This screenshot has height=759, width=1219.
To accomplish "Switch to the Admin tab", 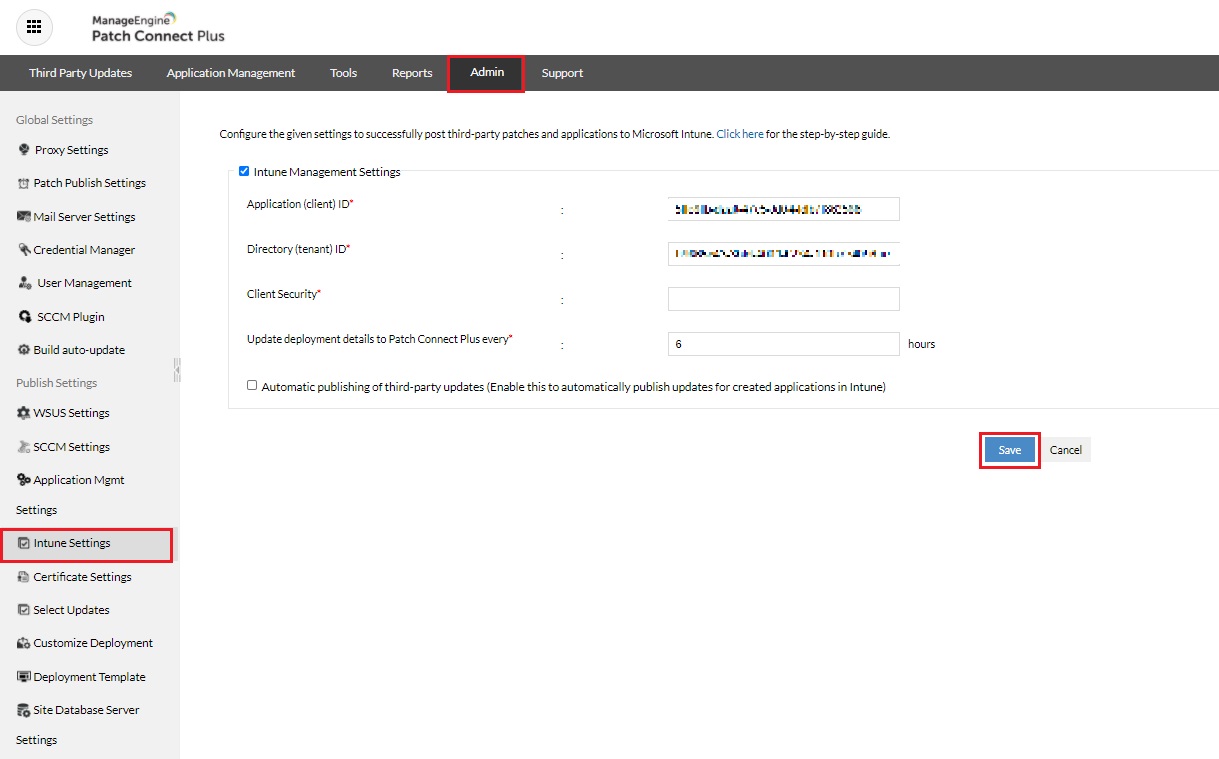I will click(x=486, y=73).
